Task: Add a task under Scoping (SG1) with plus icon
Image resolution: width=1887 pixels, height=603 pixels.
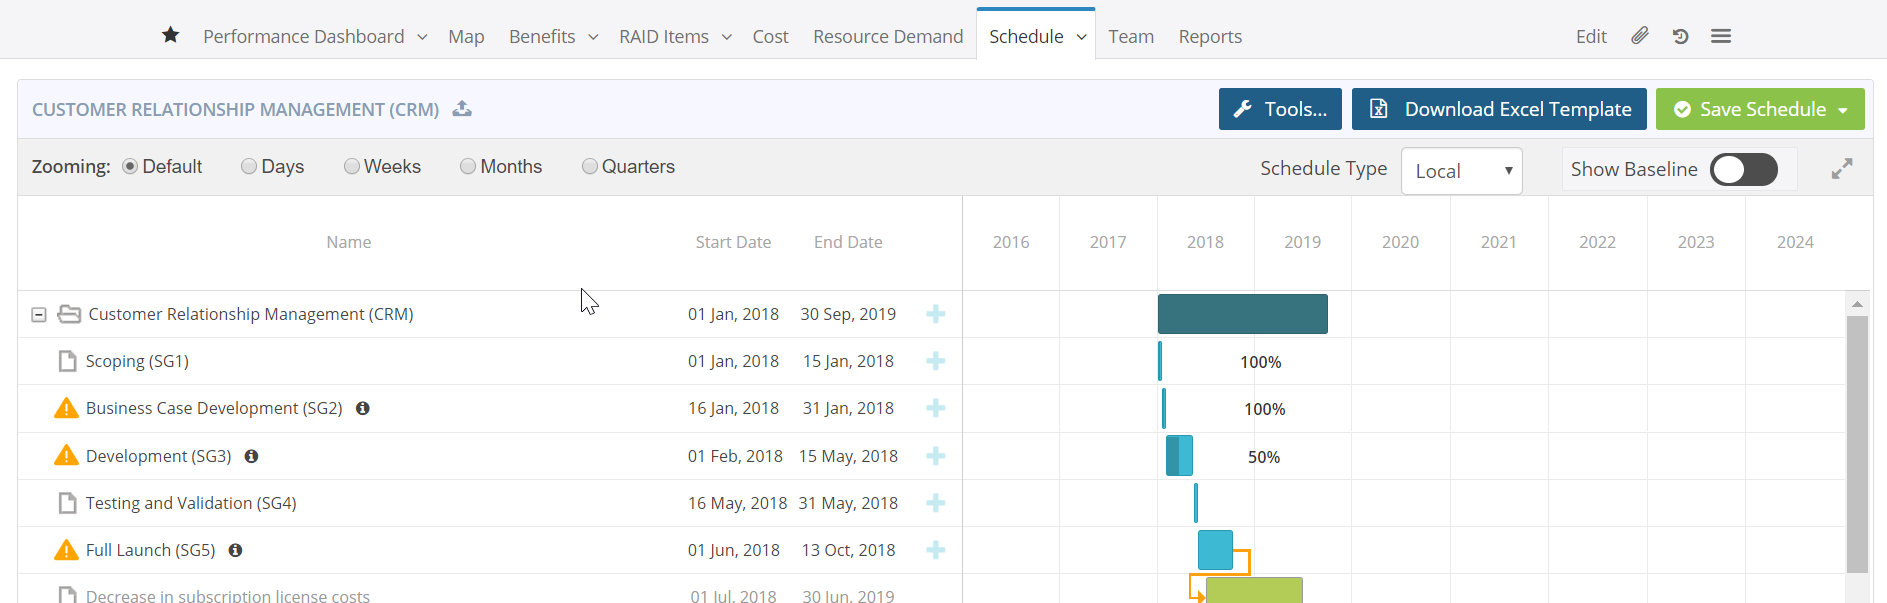Action: point(935,361)
